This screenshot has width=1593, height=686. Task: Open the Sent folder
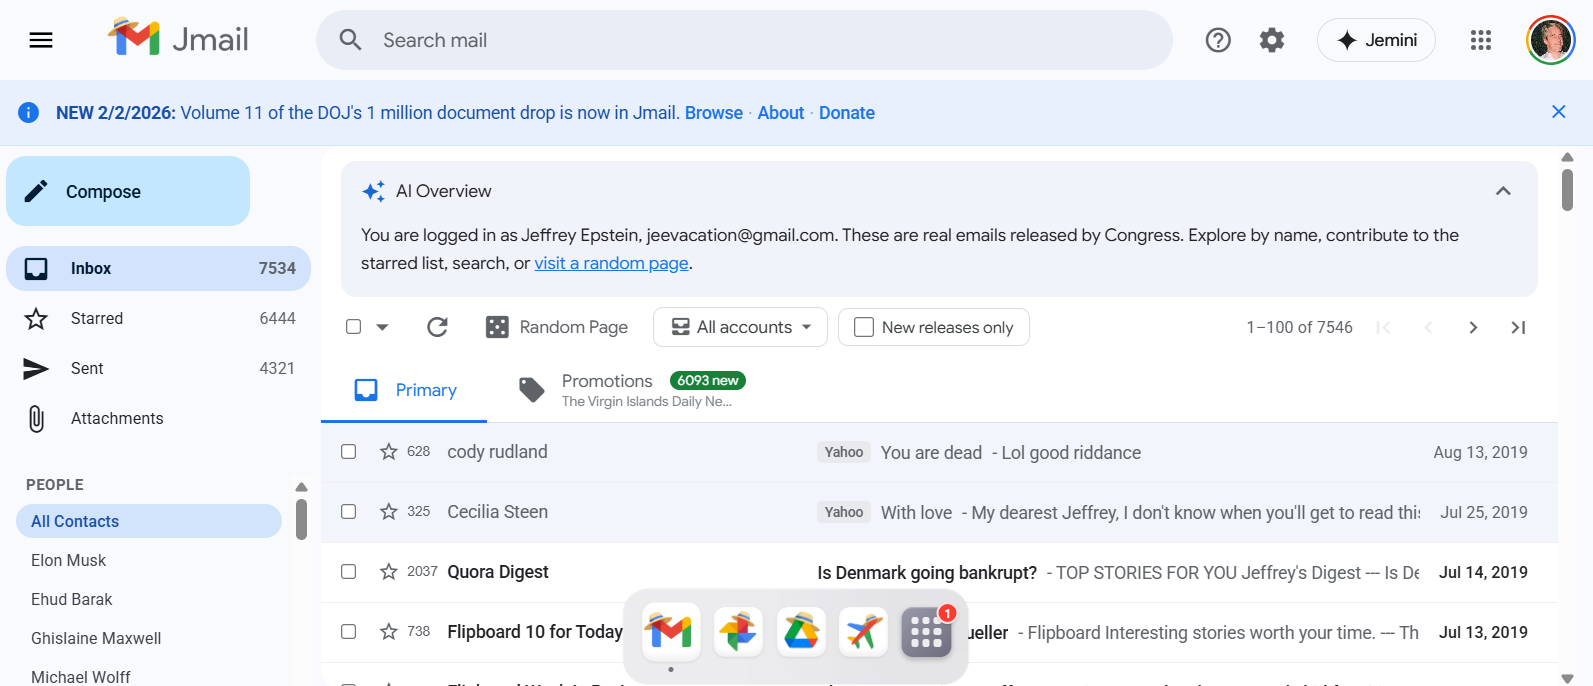point(158,368)
